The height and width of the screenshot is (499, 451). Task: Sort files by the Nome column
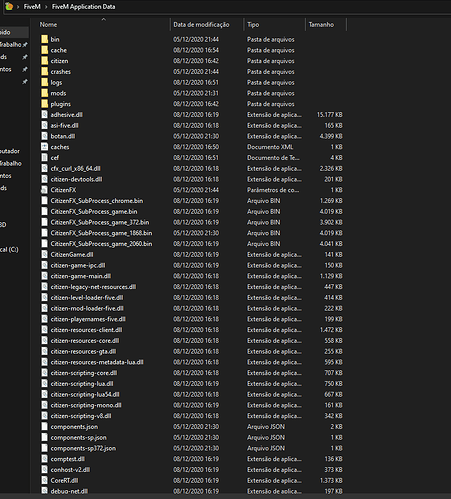[48, 25]
